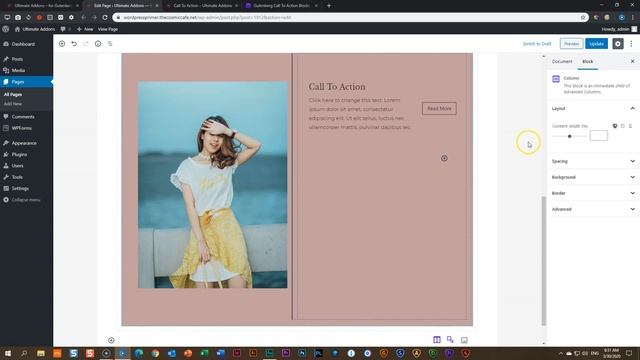The width and height of the screenshot is (640, 360).
Task: Open block navigation list icon
Action: [x=110, y=44]
